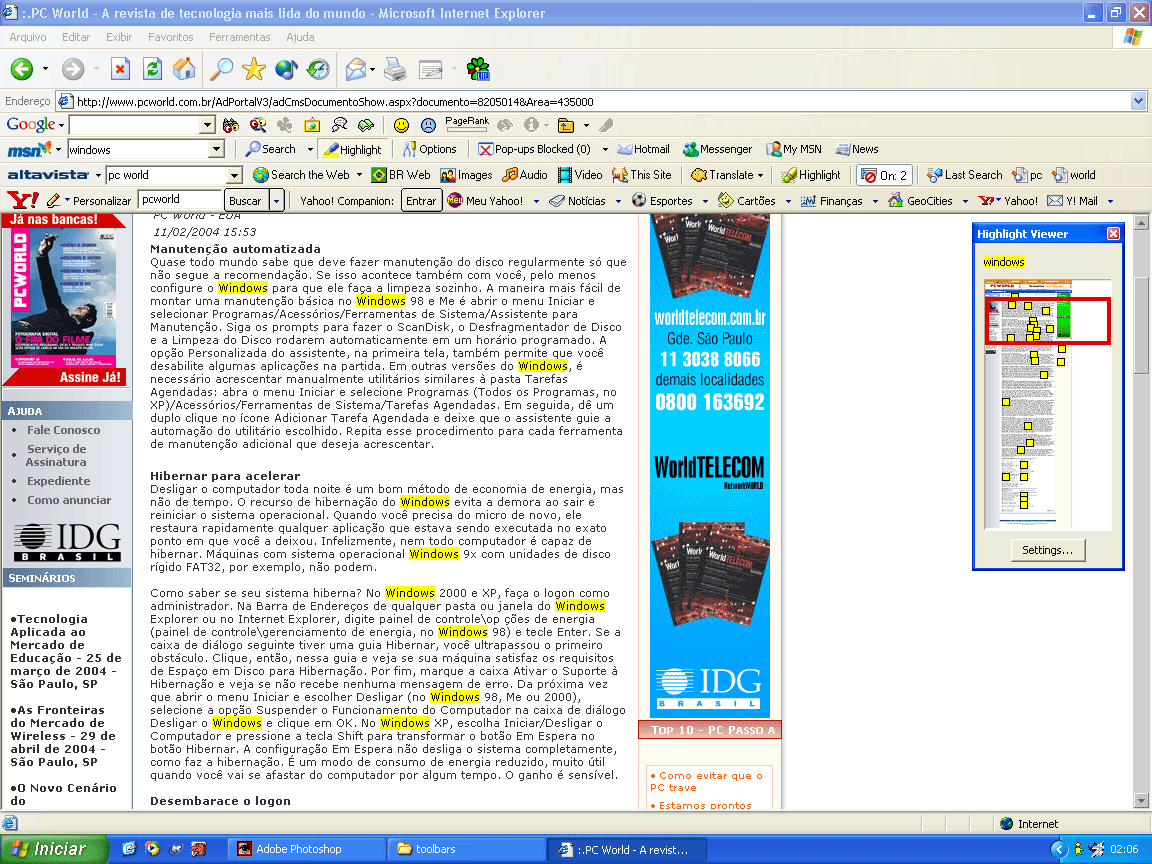1152x864 pixels.
Task: Open the Favorites star panel
Action: (253, 69)
